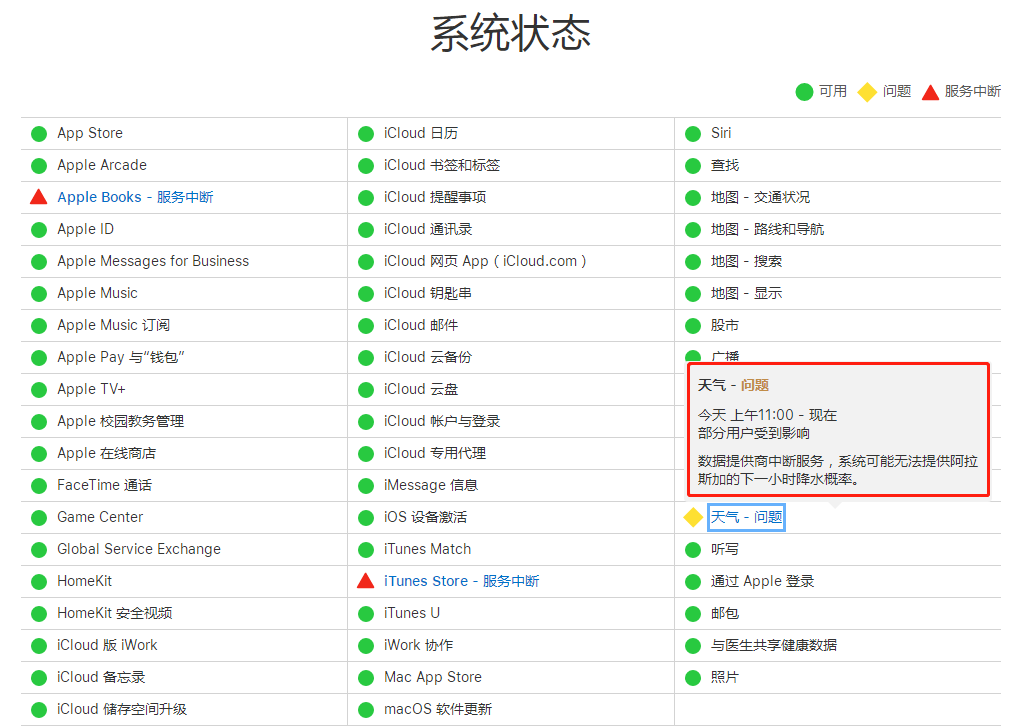1025x728 pixels.
Task: Open the iTunes Store - 服务中断 link
Action: (462, 580)
